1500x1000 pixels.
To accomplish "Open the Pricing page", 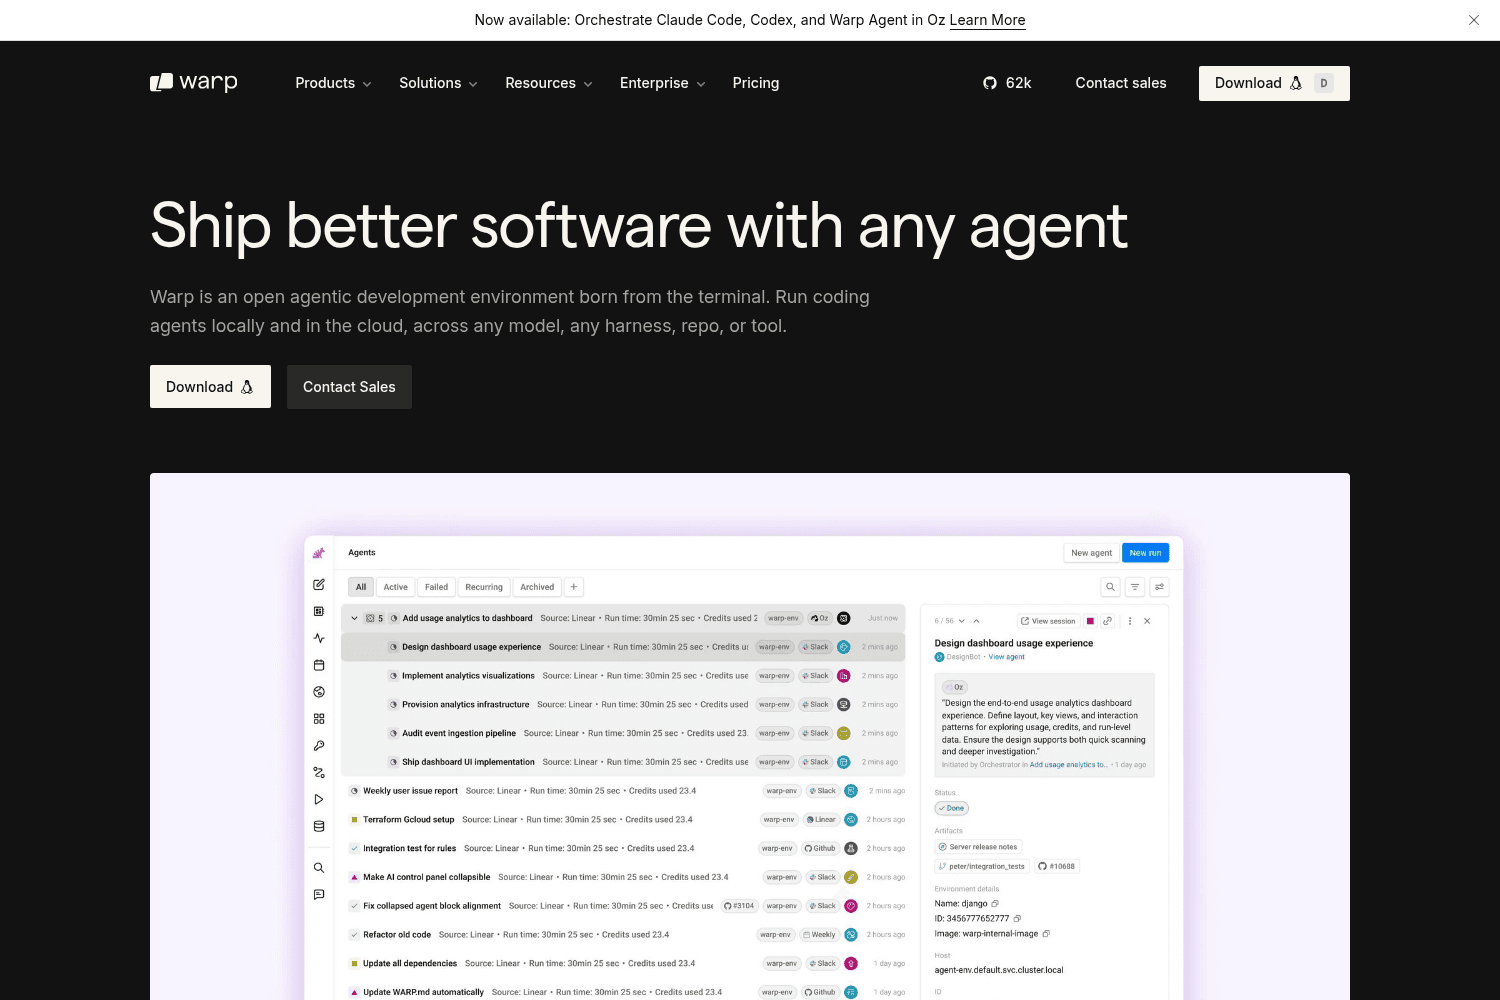I will [x=756, y=83].
